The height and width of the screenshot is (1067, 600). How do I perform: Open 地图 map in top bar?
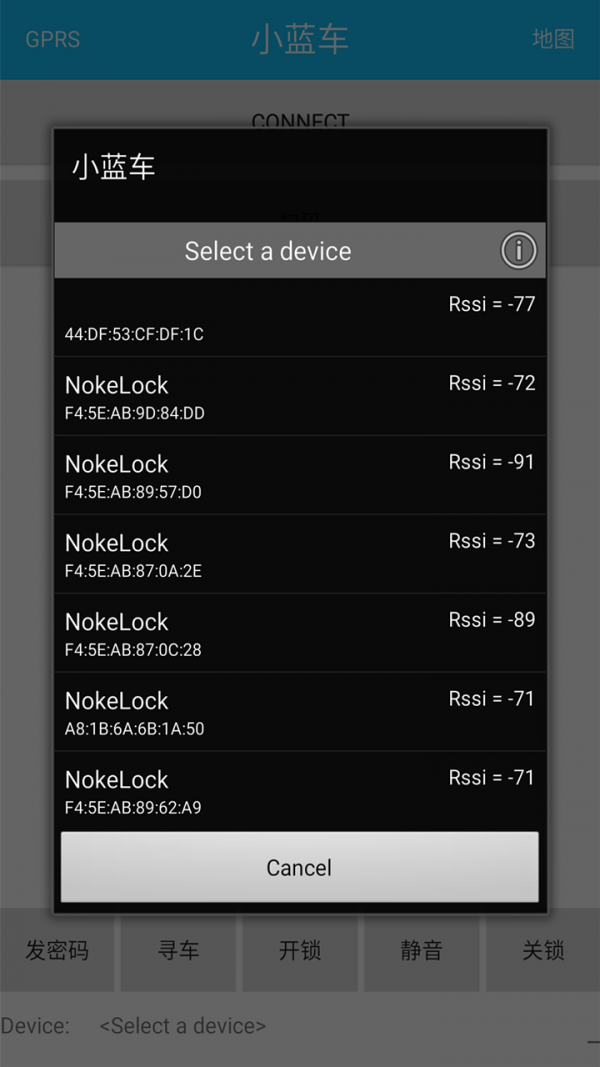coord(553,40)
